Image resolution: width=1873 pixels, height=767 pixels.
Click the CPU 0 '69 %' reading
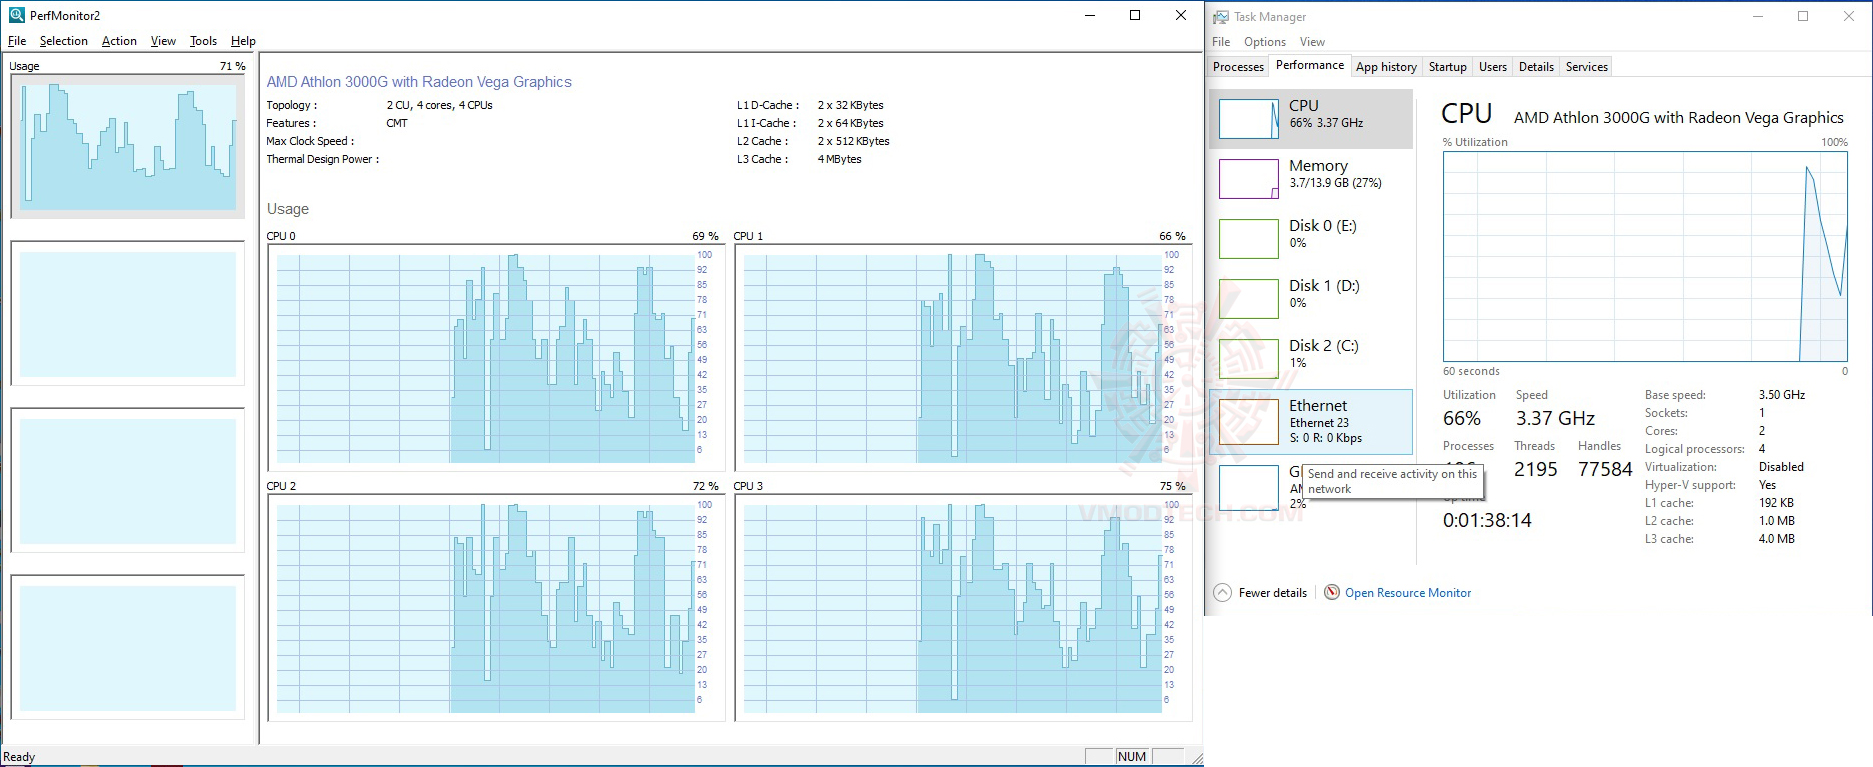pyautogui.click(x=705, y=236)
